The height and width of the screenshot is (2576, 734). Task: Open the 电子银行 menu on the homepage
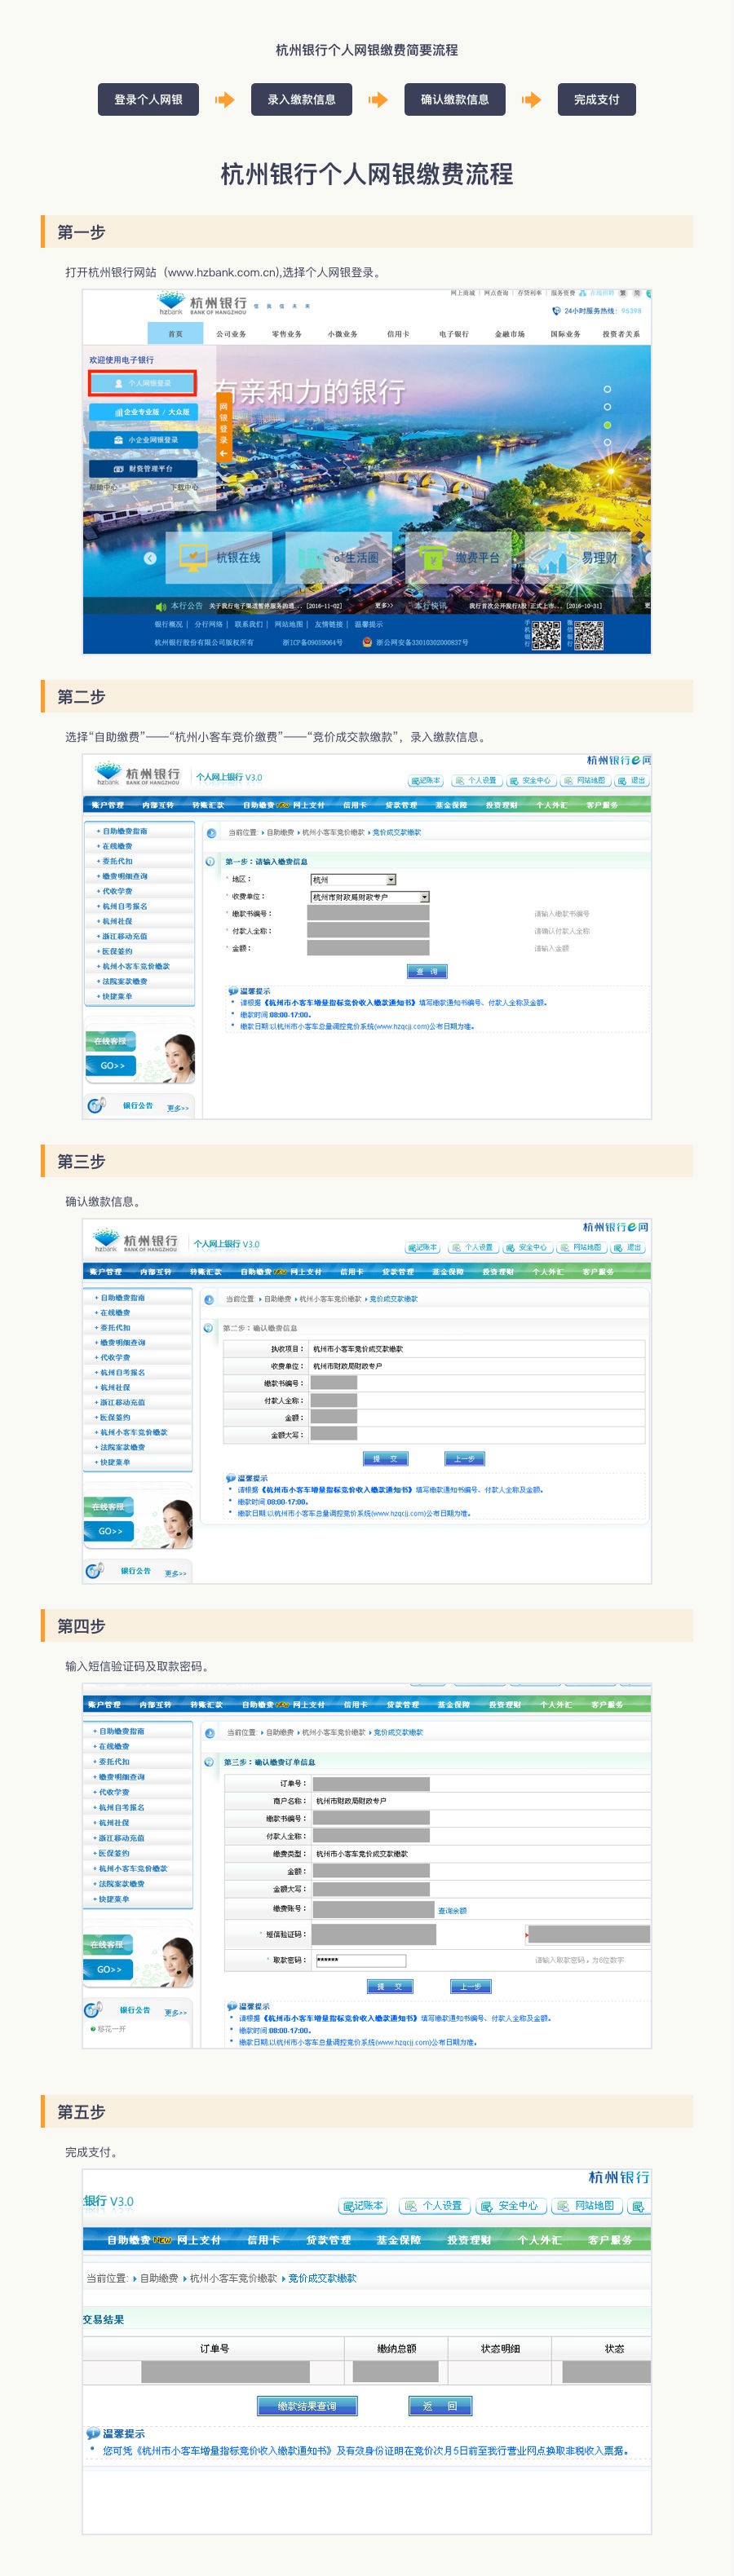click(x=454, y=334)
